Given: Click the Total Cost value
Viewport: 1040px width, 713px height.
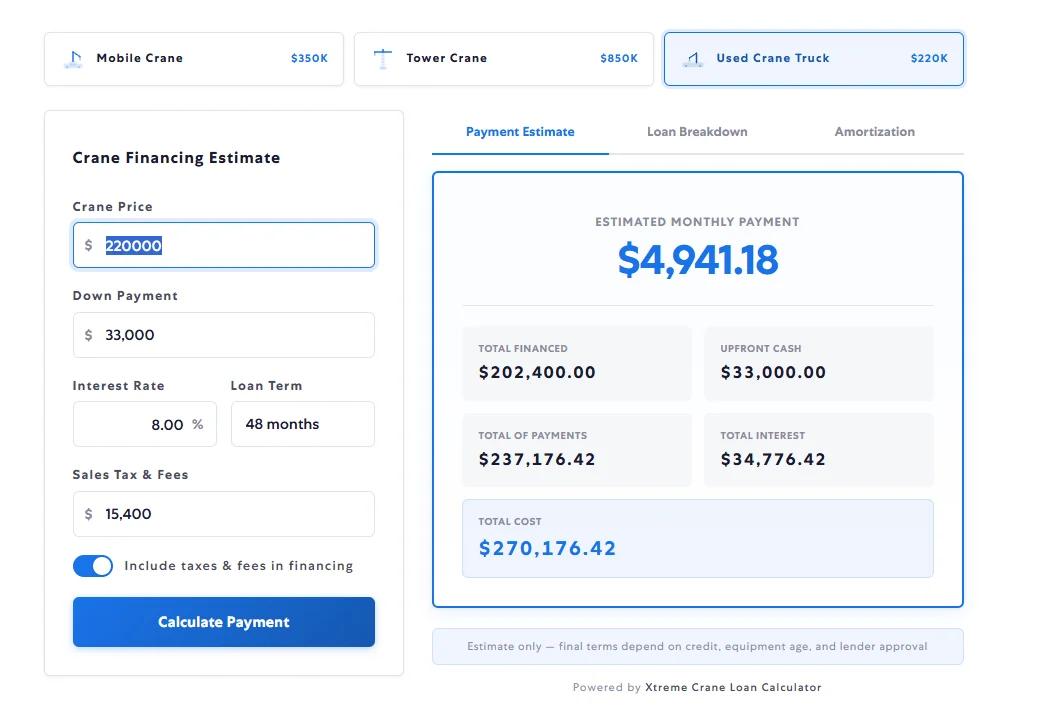Looking at the screenshot, I should 546,548.
